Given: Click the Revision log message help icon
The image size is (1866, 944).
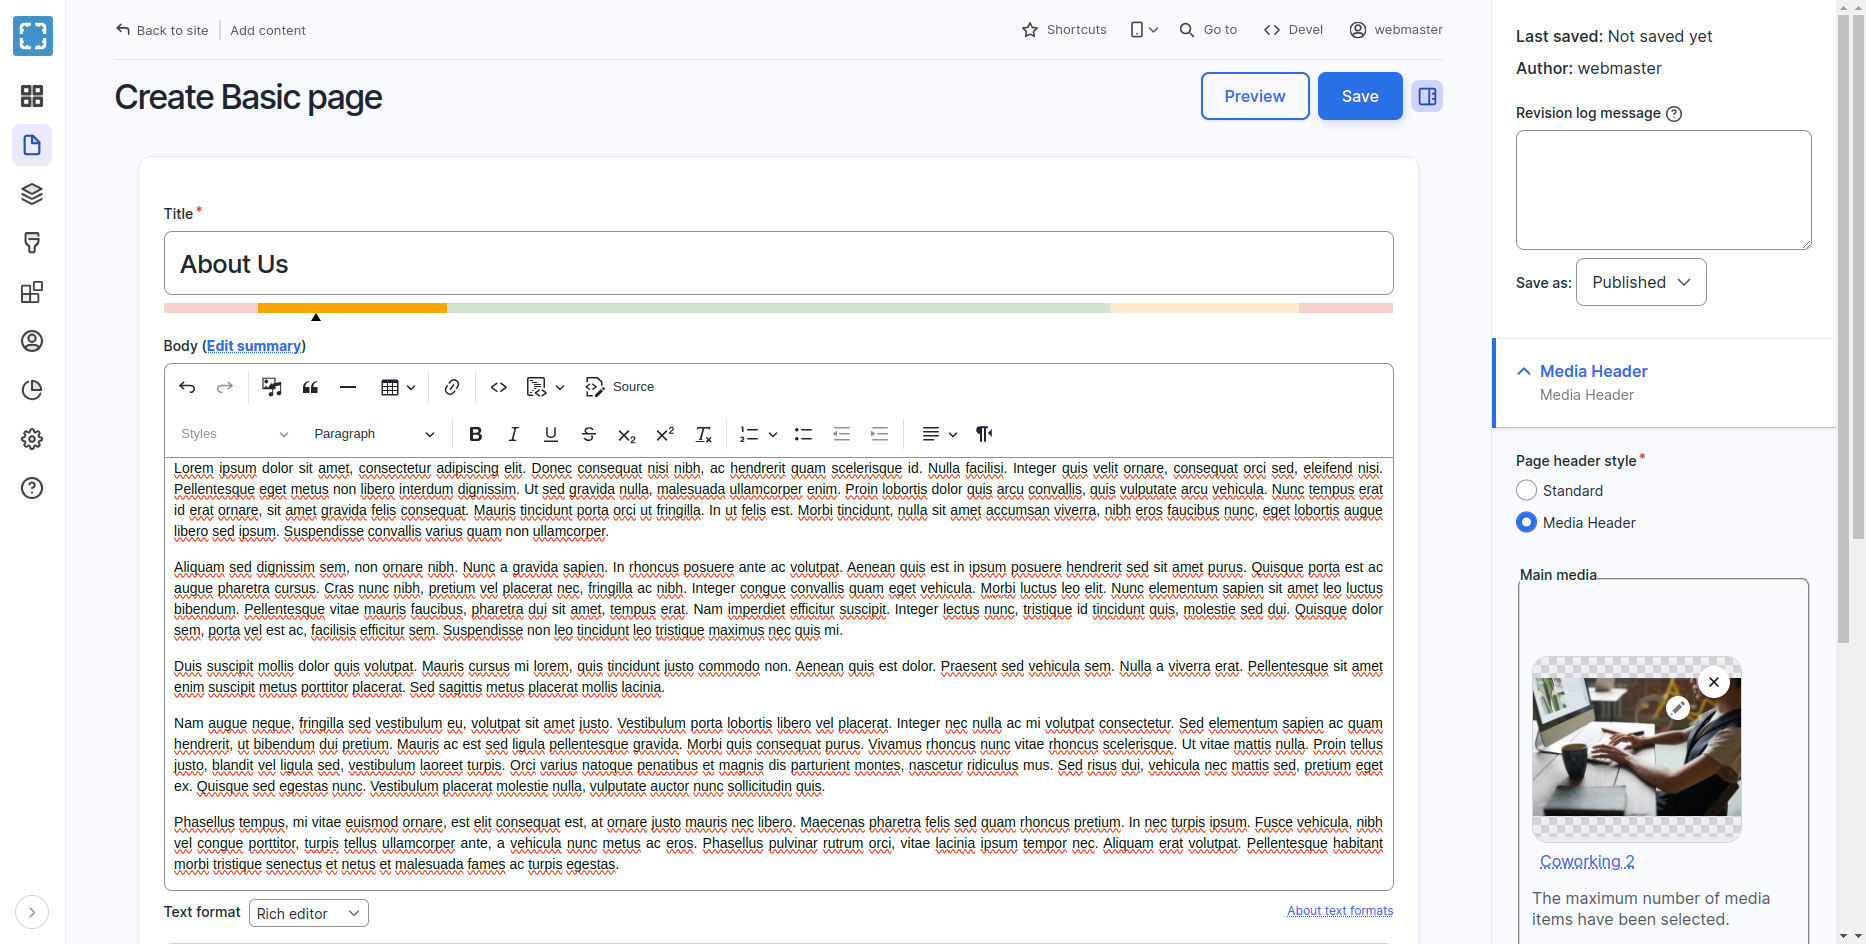Looking at the screenshot, I should click(x=1674, y=114).
